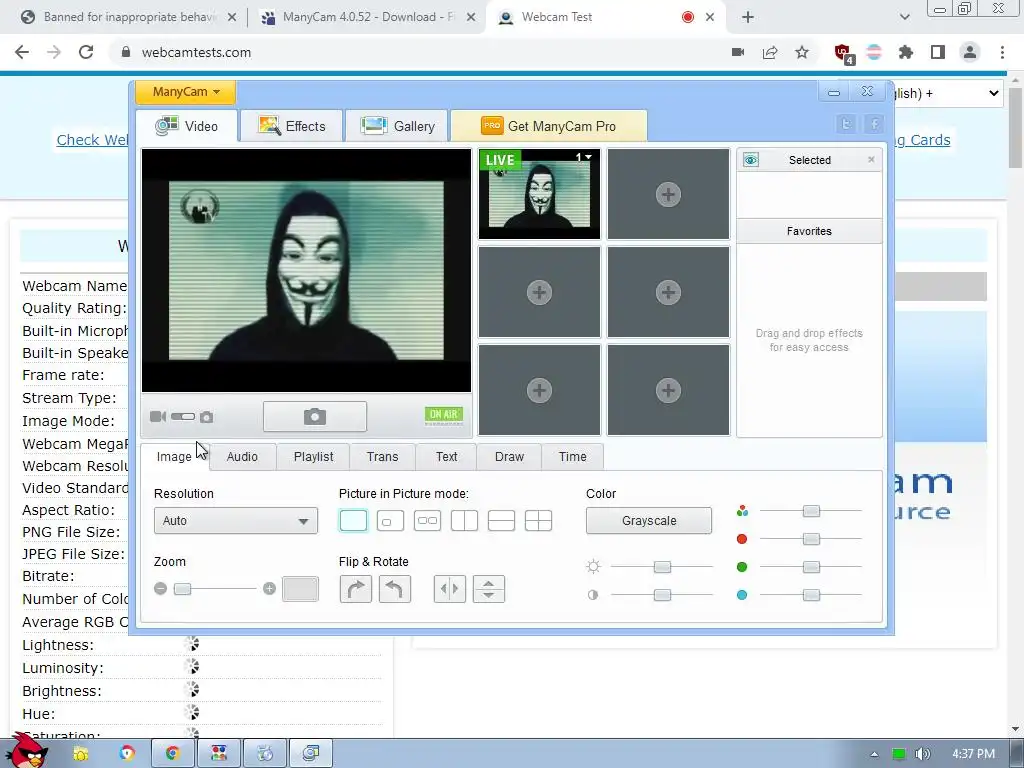Open the Audio settings tab

click(242, 456)
